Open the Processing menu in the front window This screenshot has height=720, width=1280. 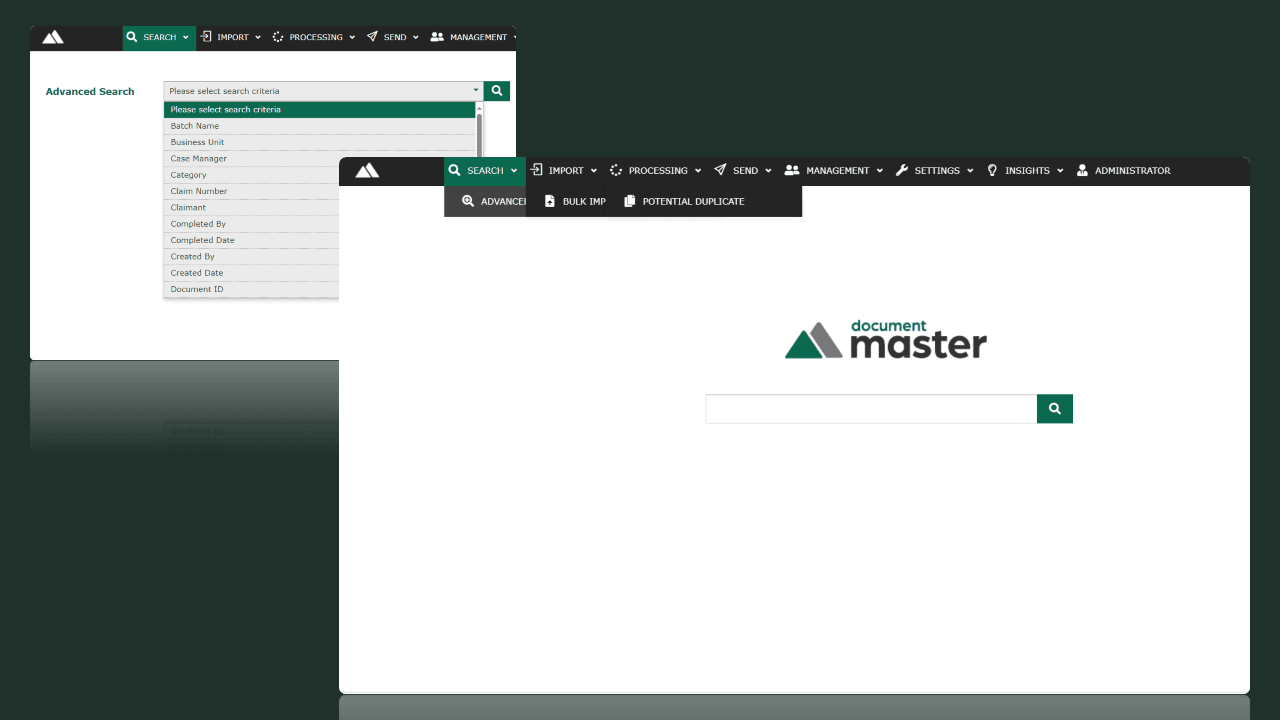pos(656,171)
